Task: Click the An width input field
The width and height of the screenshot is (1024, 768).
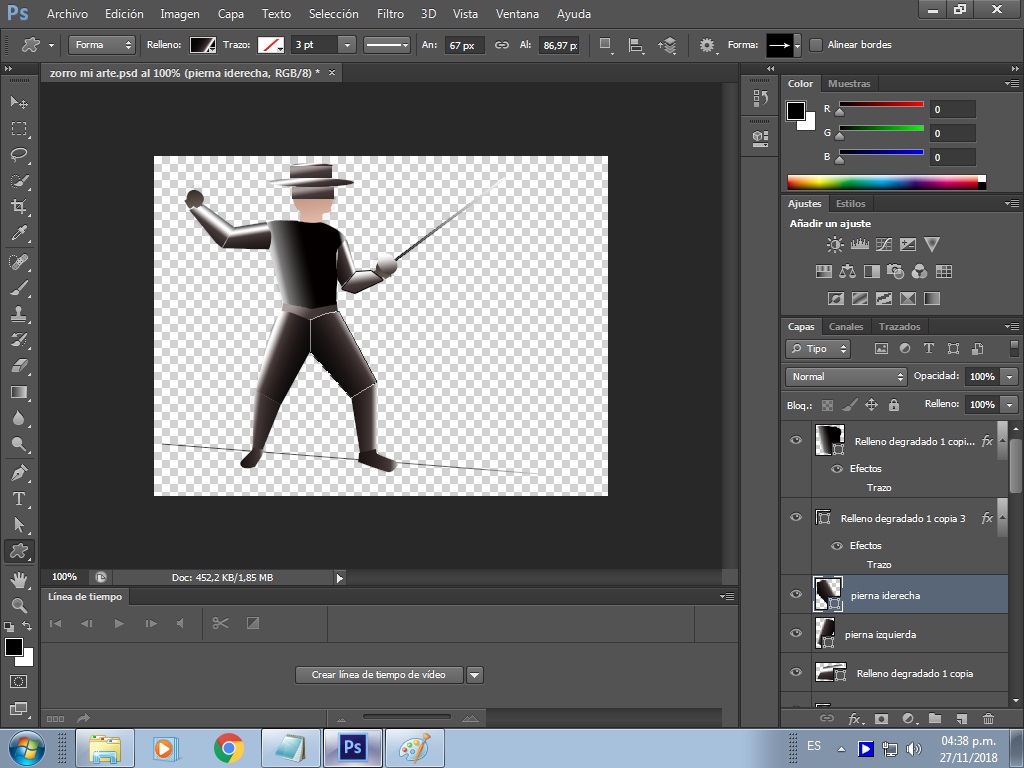Action: click(464, 45)
